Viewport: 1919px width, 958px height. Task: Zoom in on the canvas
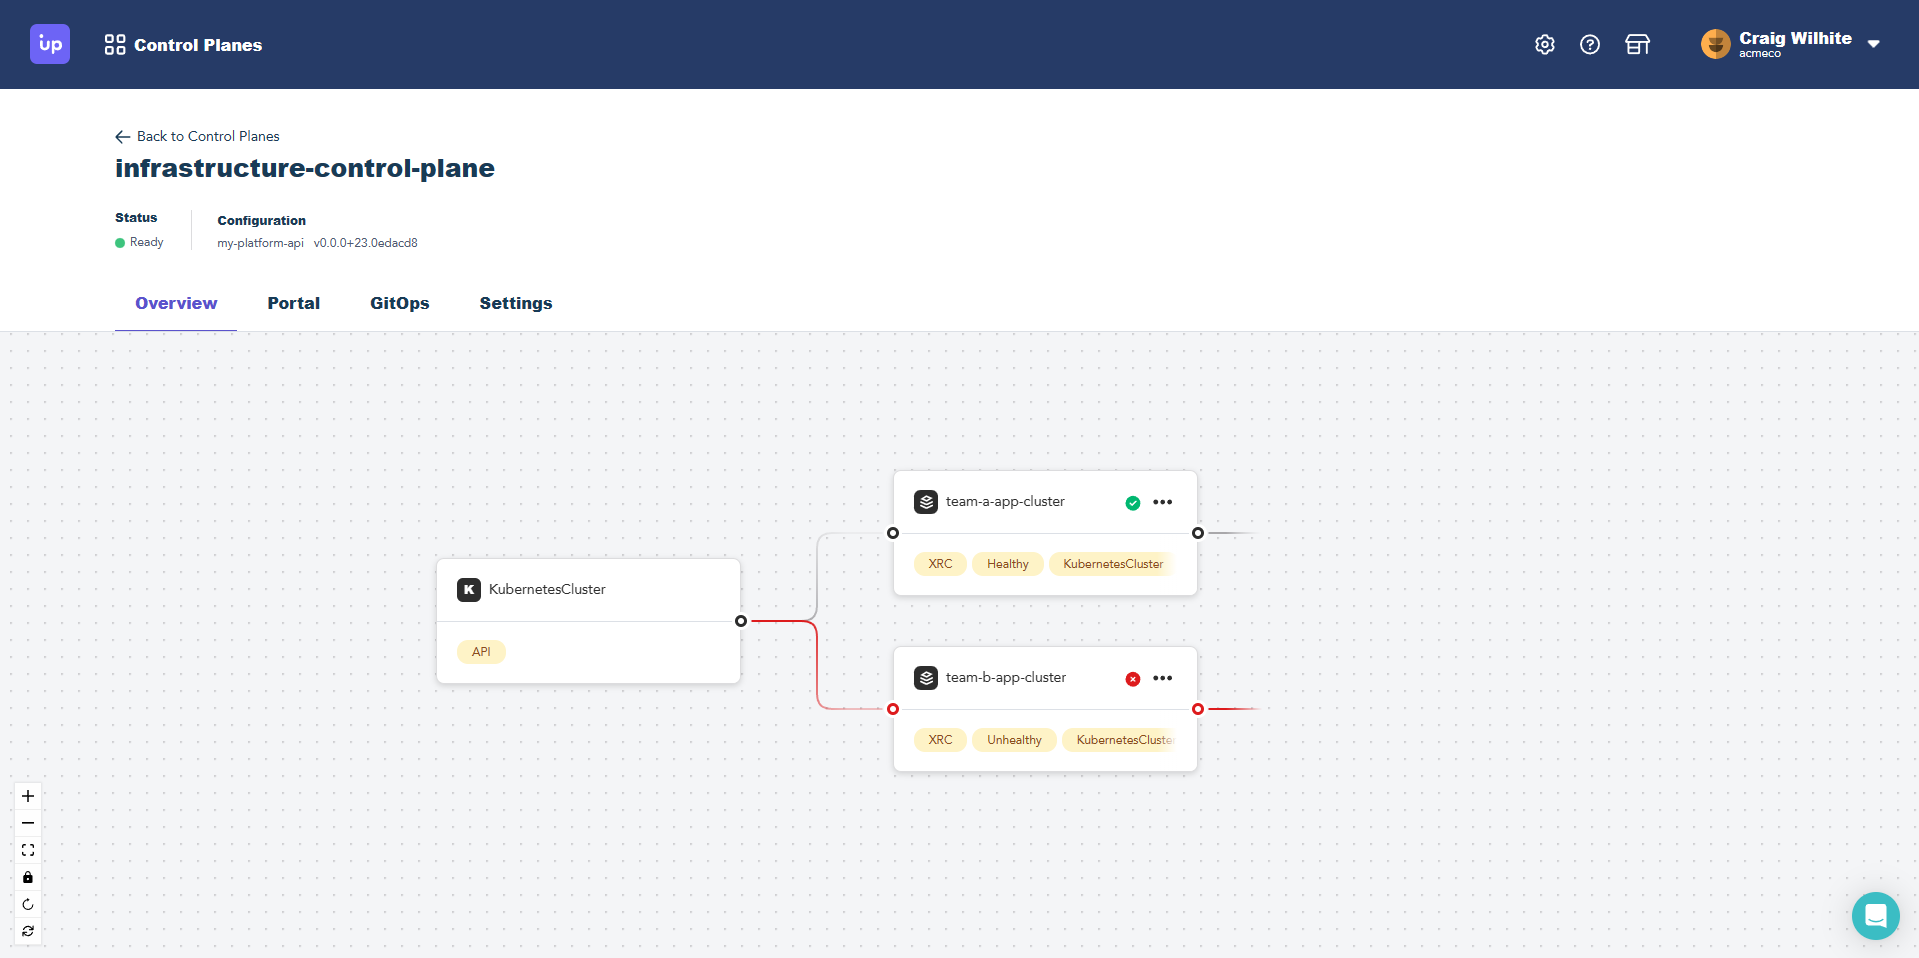coord(27,796)
